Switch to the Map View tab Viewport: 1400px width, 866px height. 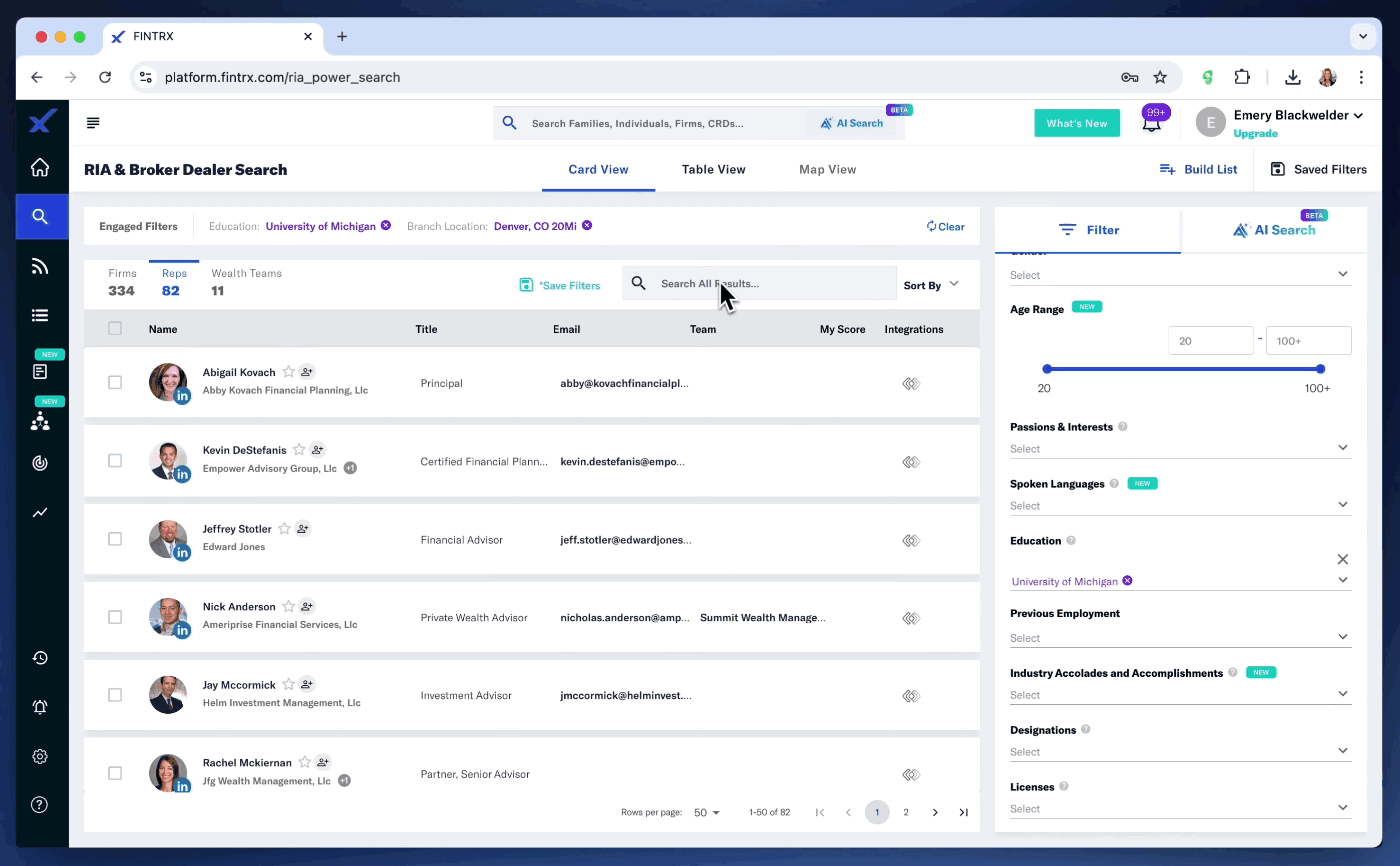point(827,169)
